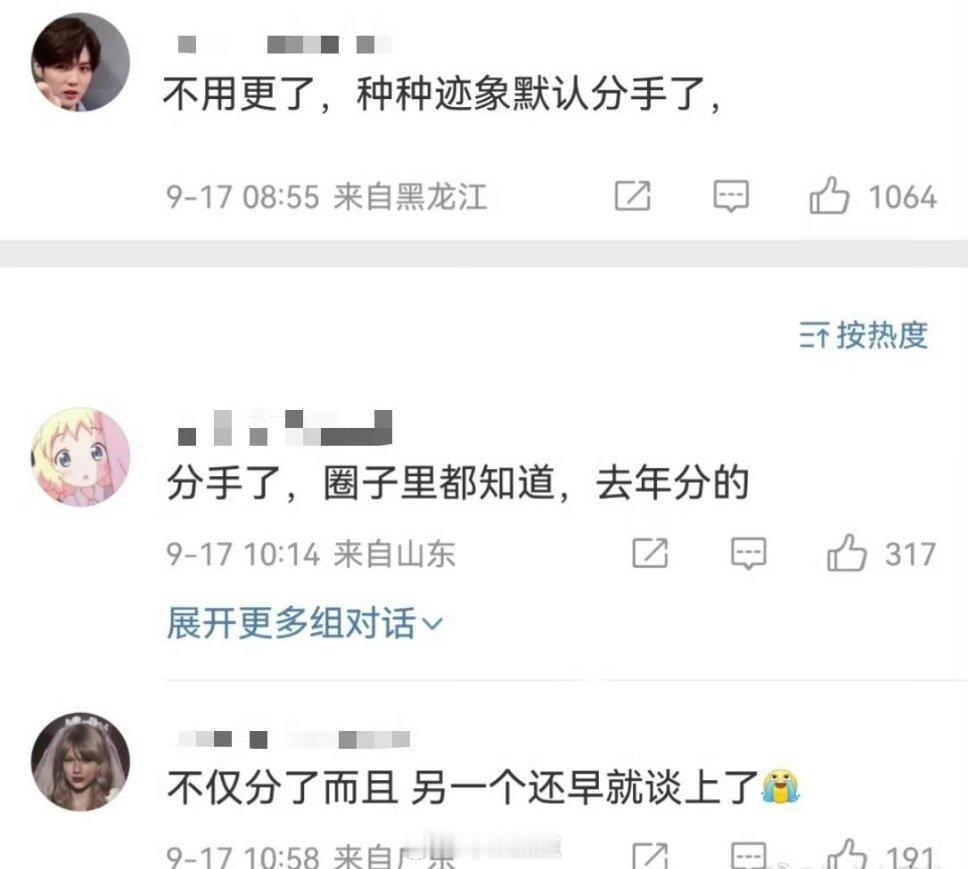
Task: Tap reply icon on the 10:58 comment
Action: (748, 855)
